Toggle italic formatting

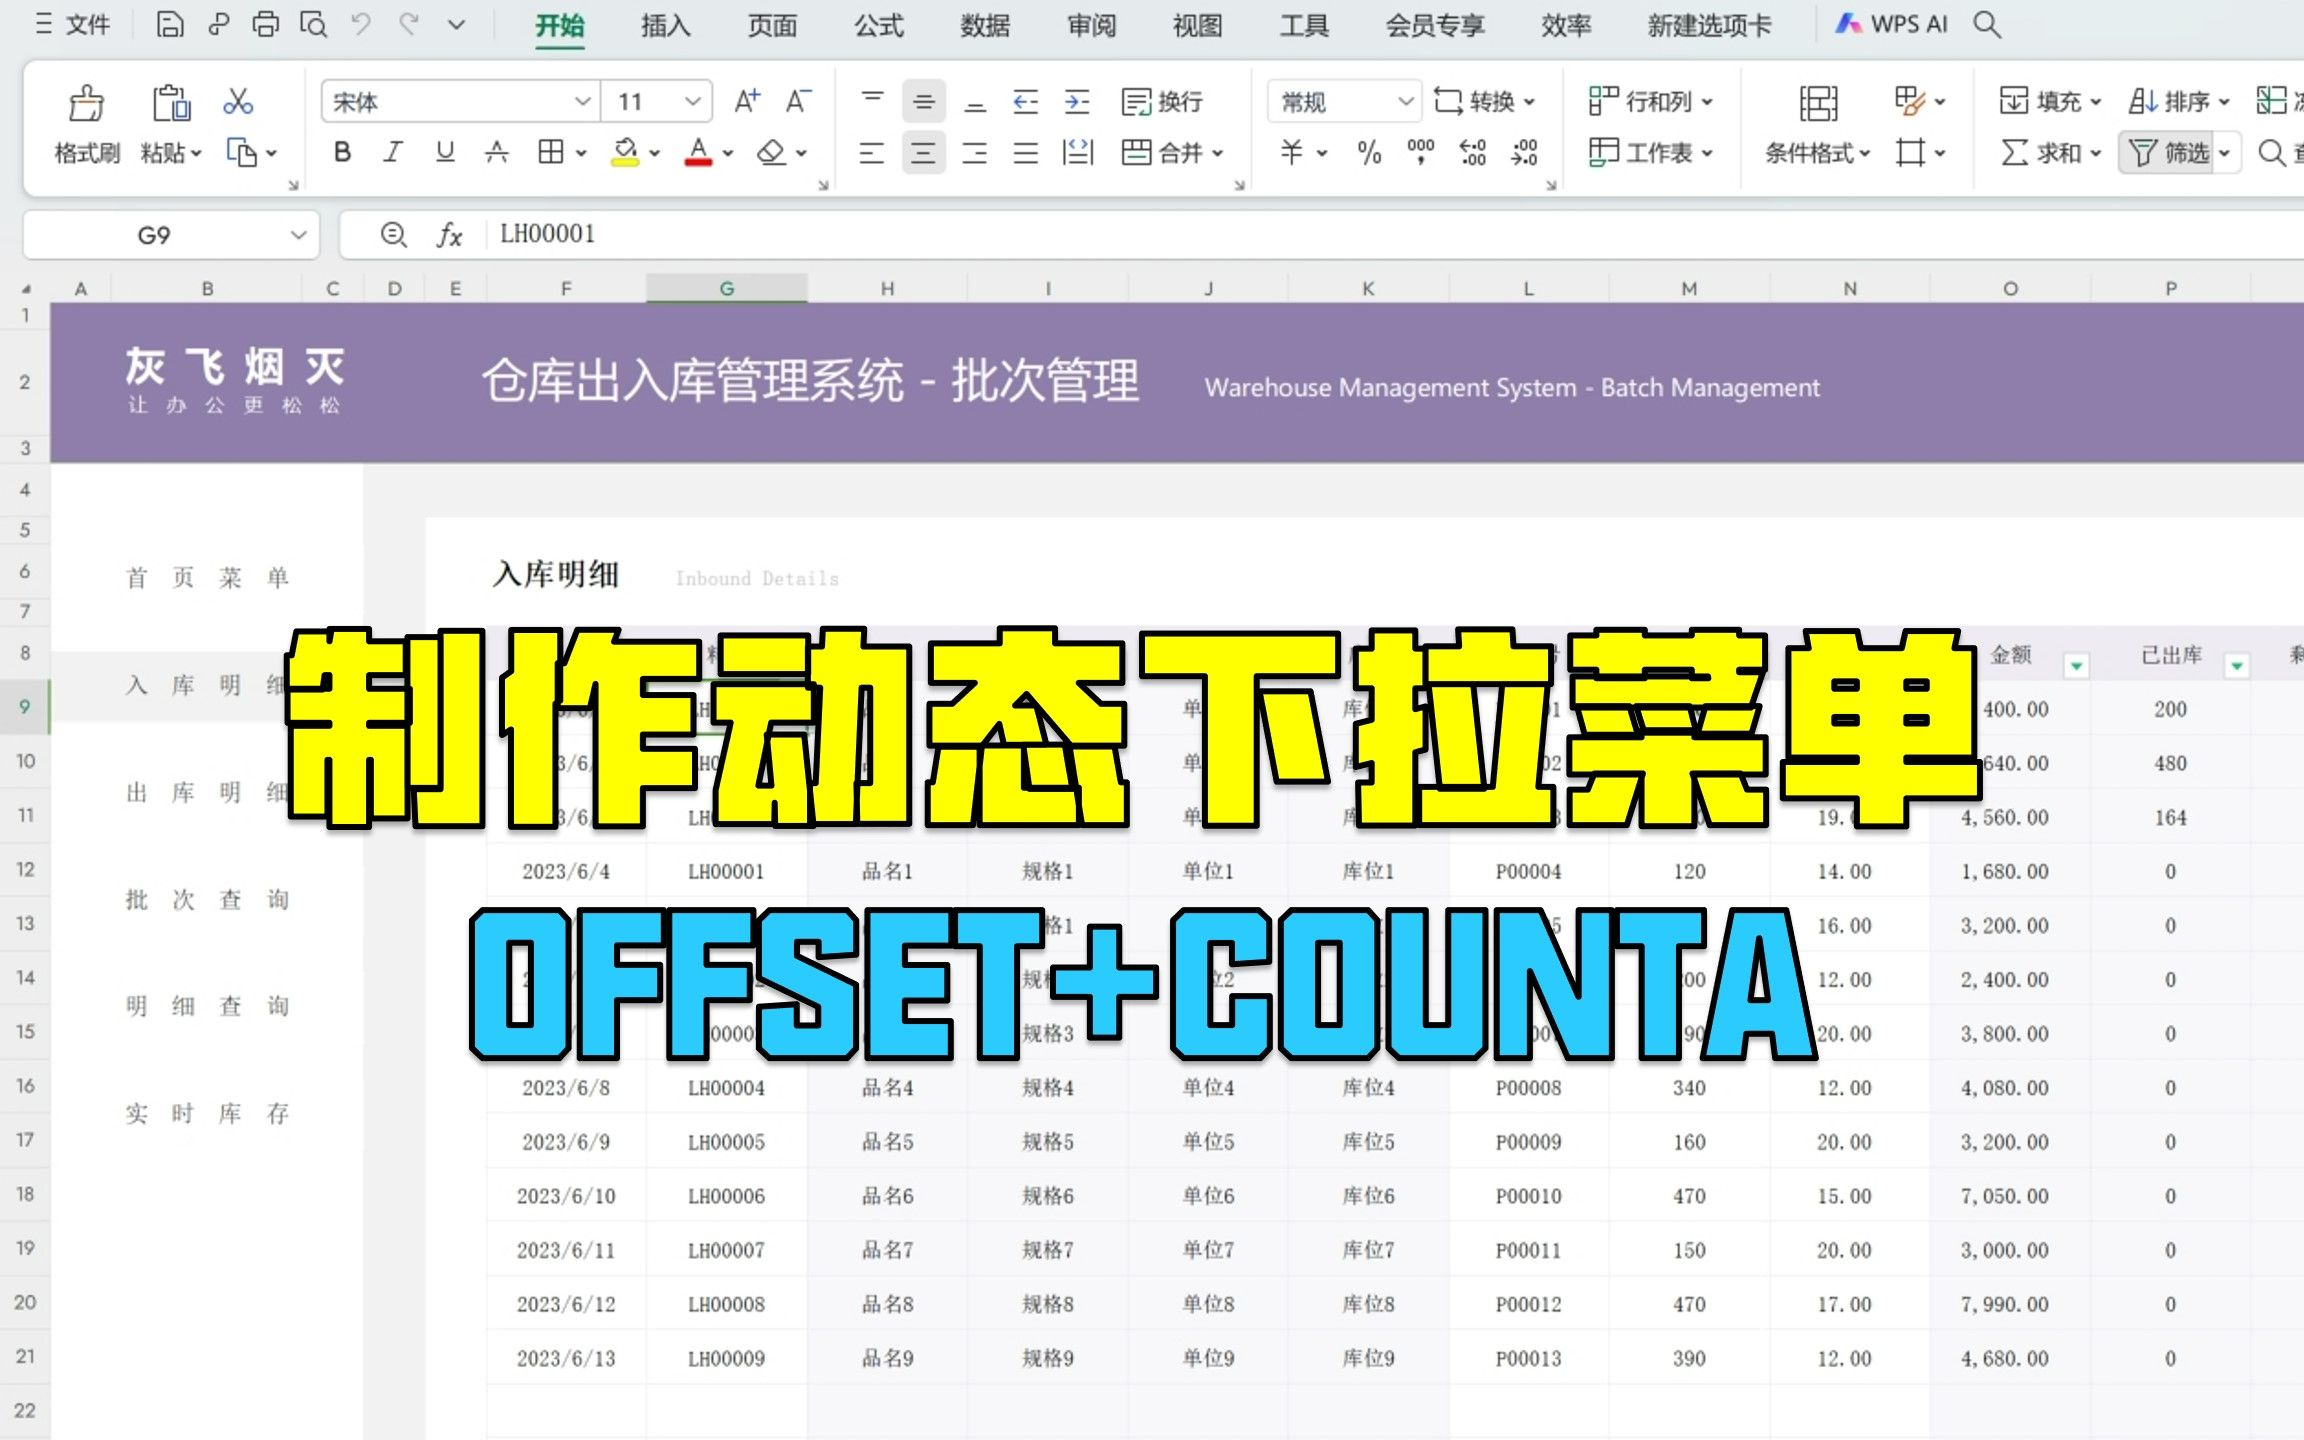[x=393, y=152]
